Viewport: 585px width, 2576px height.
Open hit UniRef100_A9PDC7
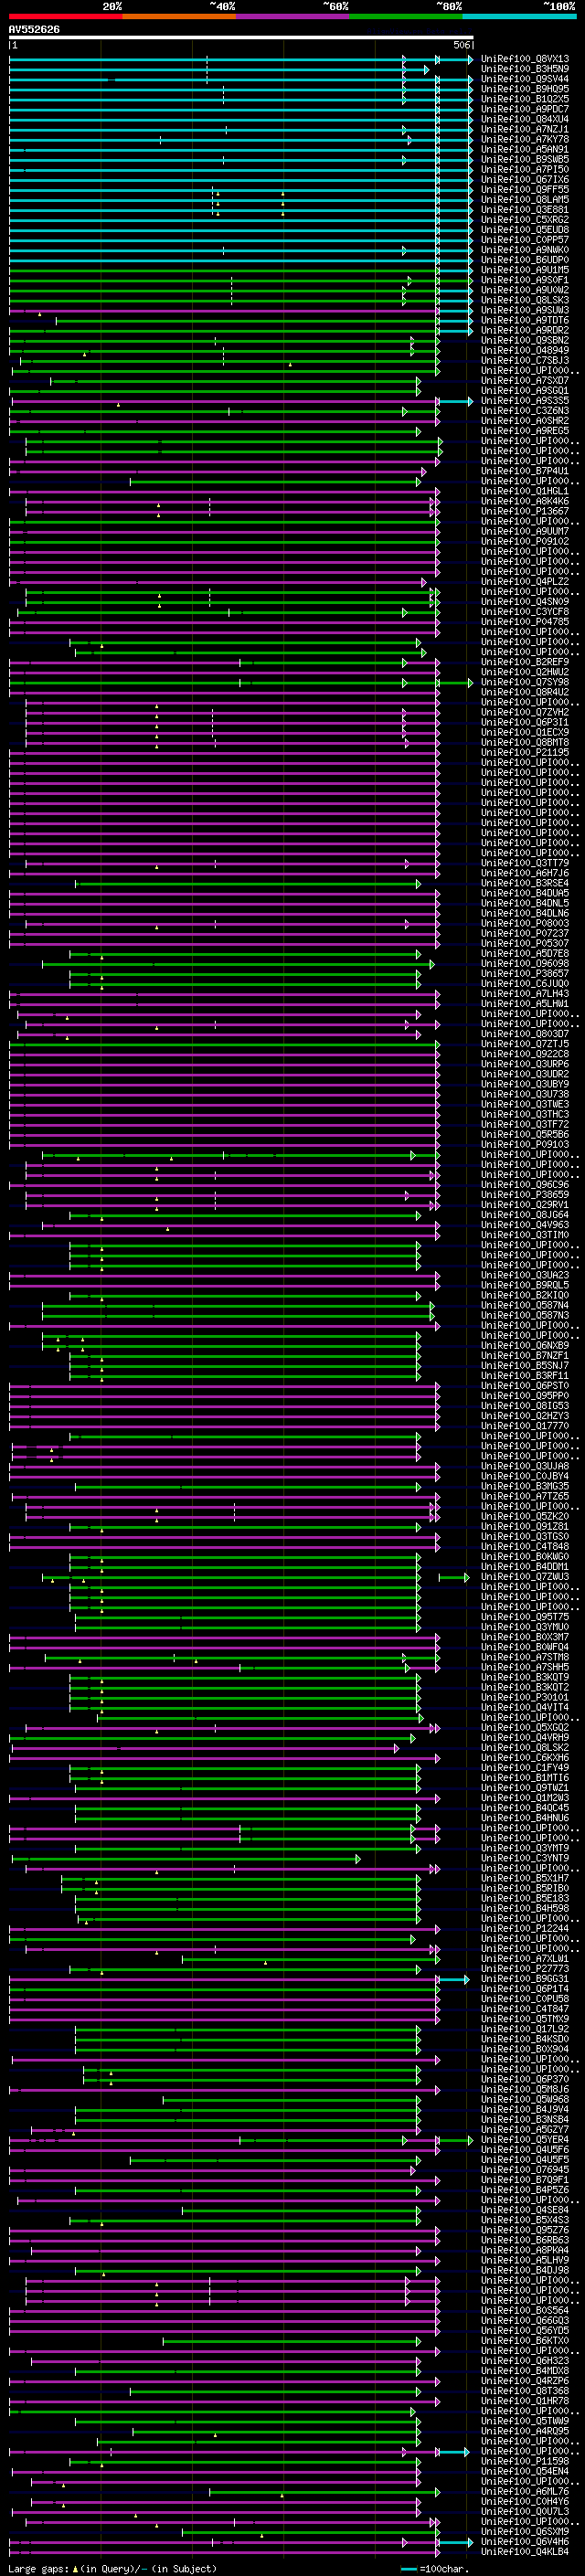tap(525, 109)
